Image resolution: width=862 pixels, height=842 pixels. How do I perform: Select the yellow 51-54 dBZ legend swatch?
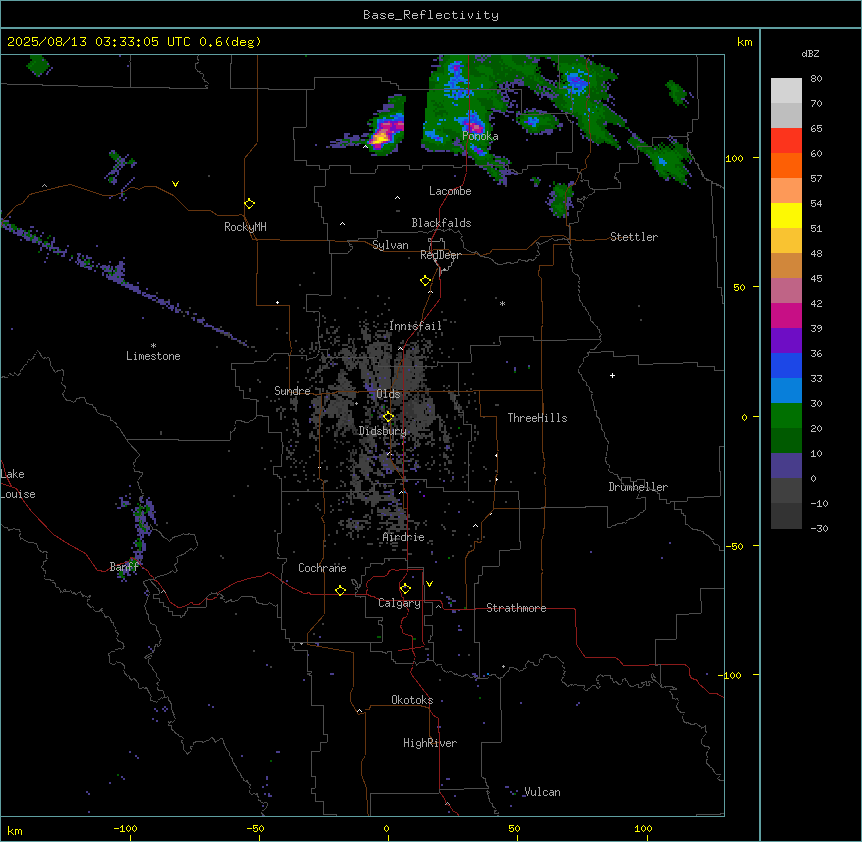(x=786, y=215)
